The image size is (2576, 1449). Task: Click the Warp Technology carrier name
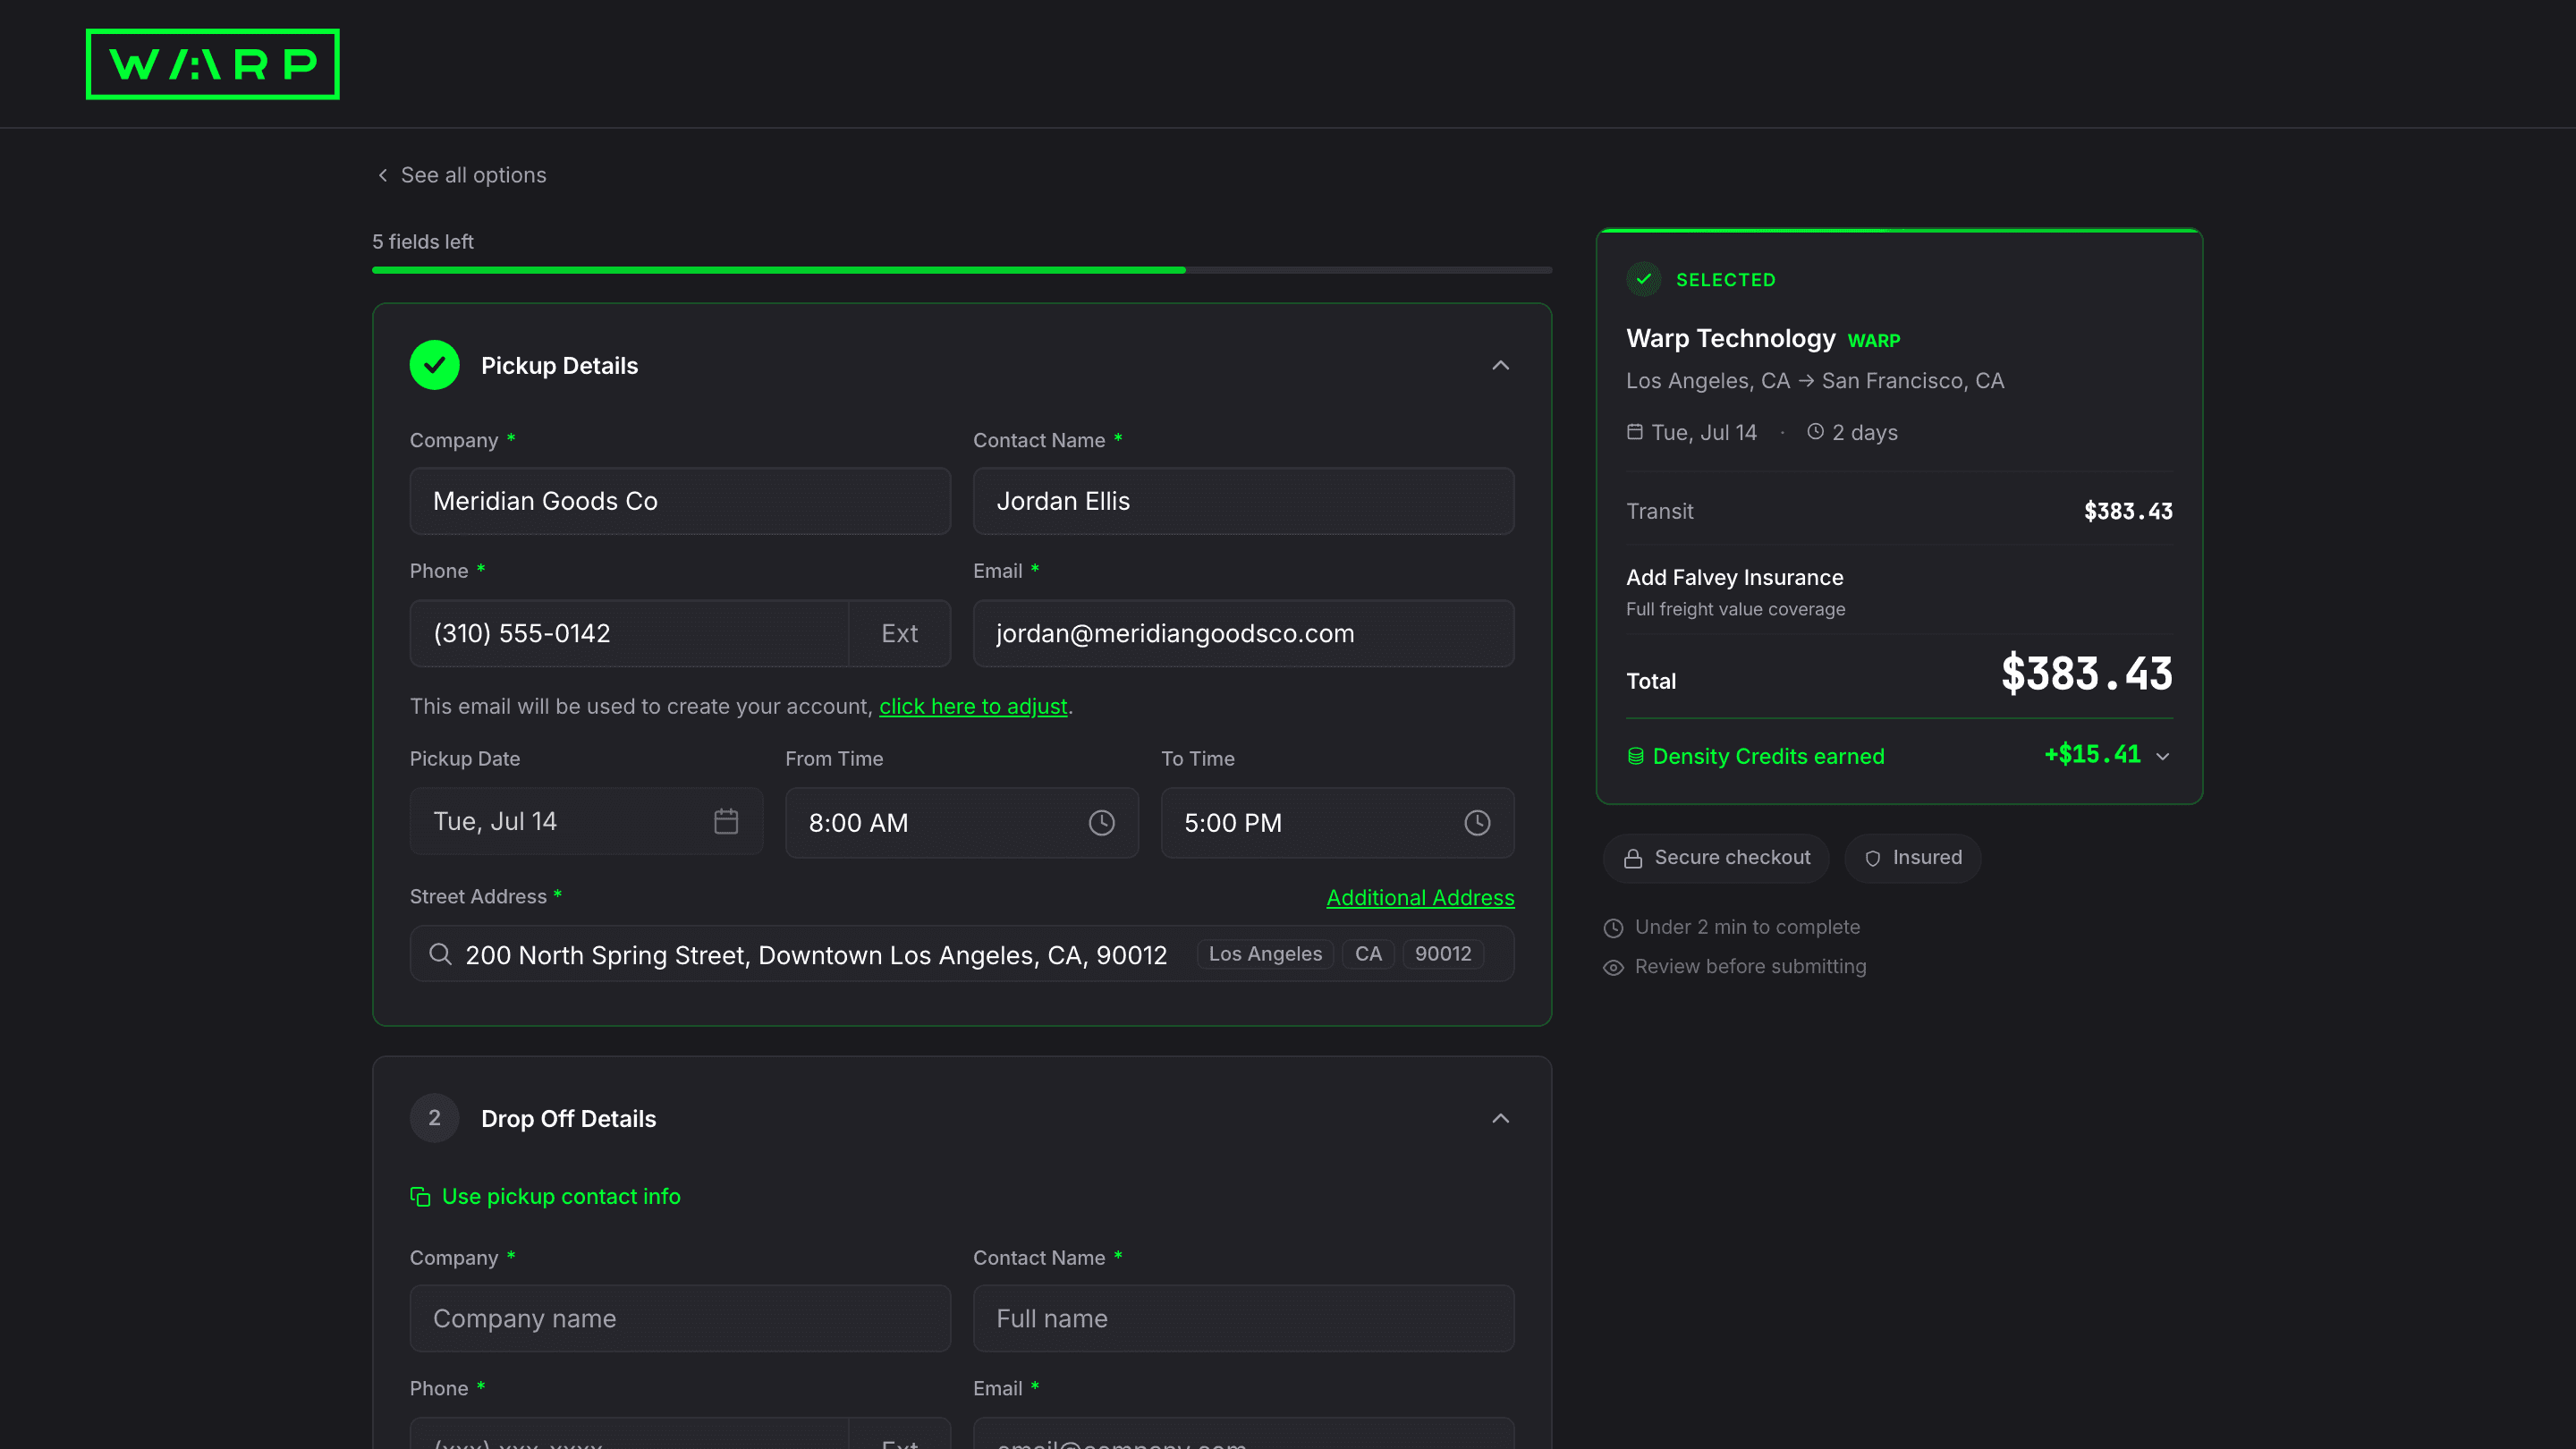1730,338
